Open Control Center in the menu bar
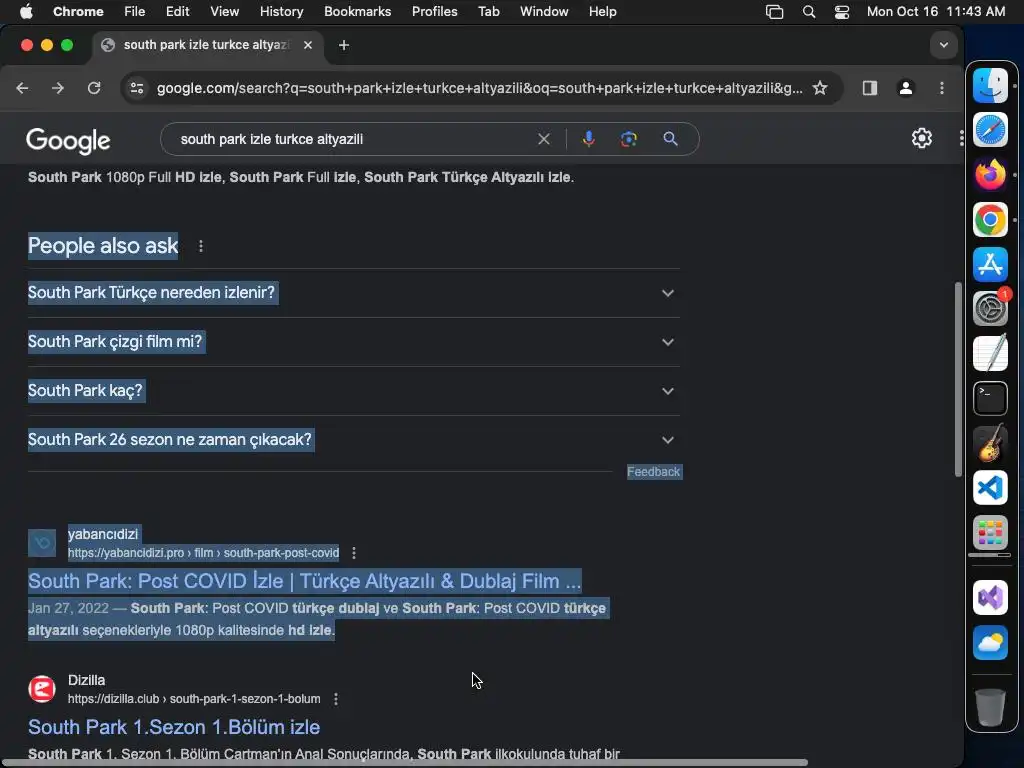 tap(842, 12)
